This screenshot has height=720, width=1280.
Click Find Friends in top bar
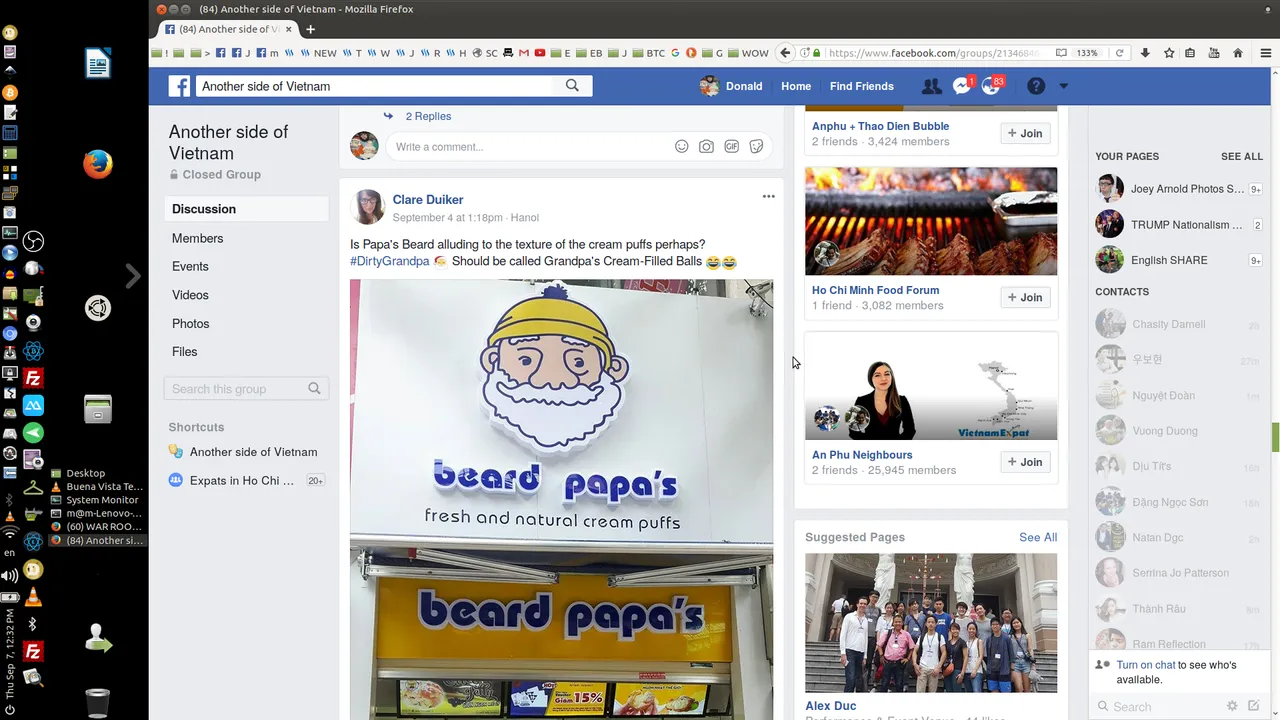click(x=862, y=86)
